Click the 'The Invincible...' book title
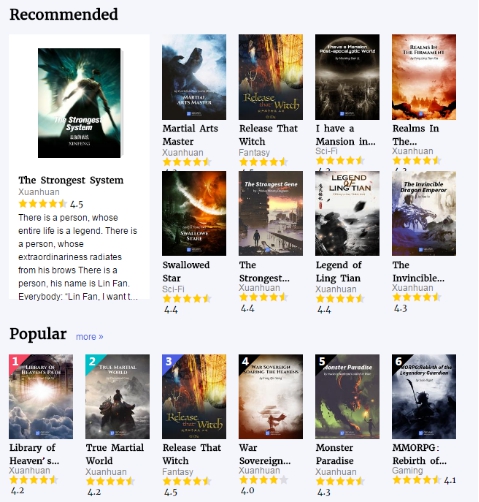This screenshot has width=479, height=502. 418,271
